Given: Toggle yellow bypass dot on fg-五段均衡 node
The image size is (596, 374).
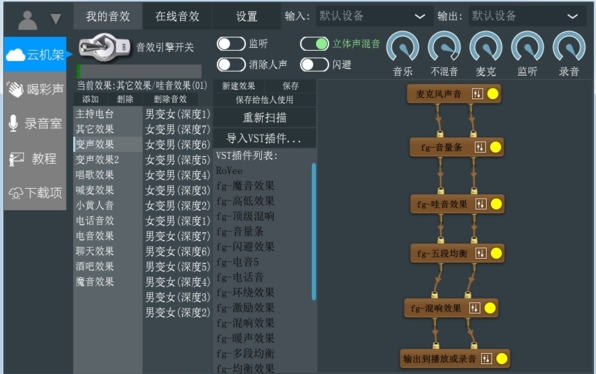Looking at the screenshot, I should coord(496,254).
